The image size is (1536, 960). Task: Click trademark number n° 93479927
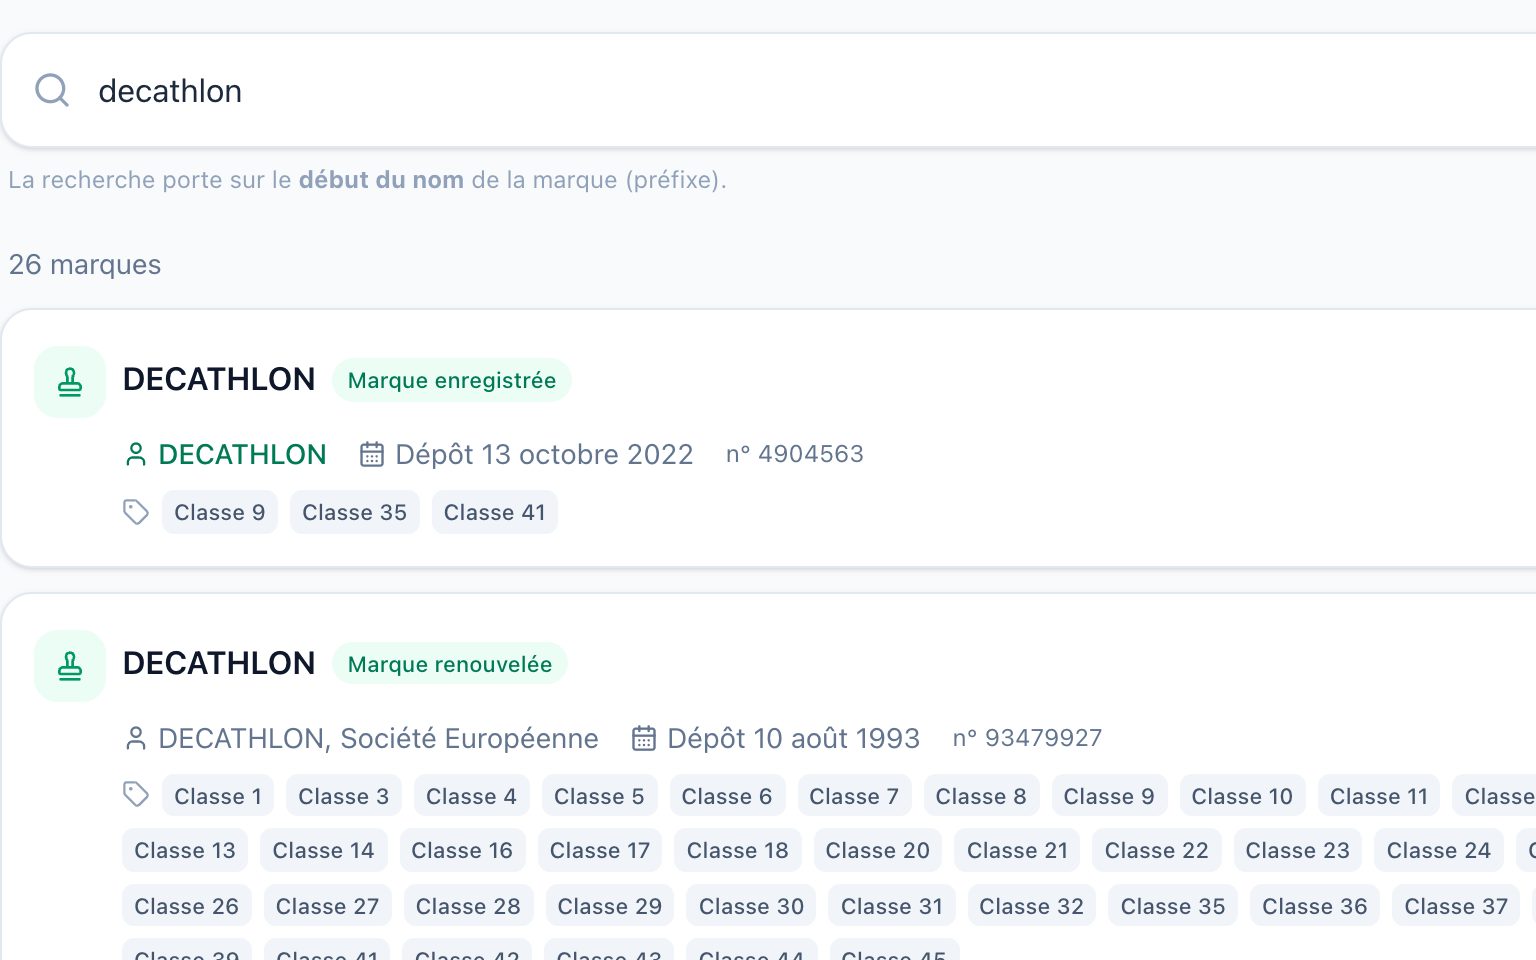pyautogui.click(x=1027, y=738)
